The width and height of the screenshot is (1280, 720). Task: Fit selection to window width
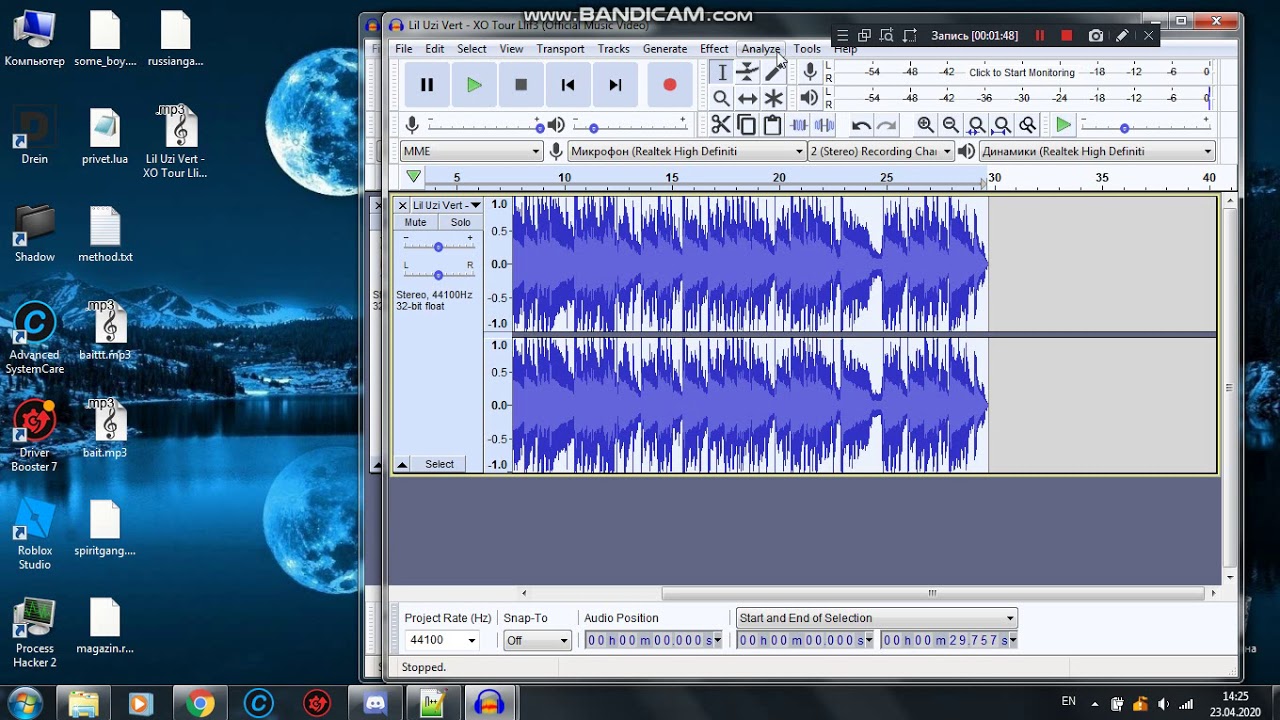click(x=976, y=125)
